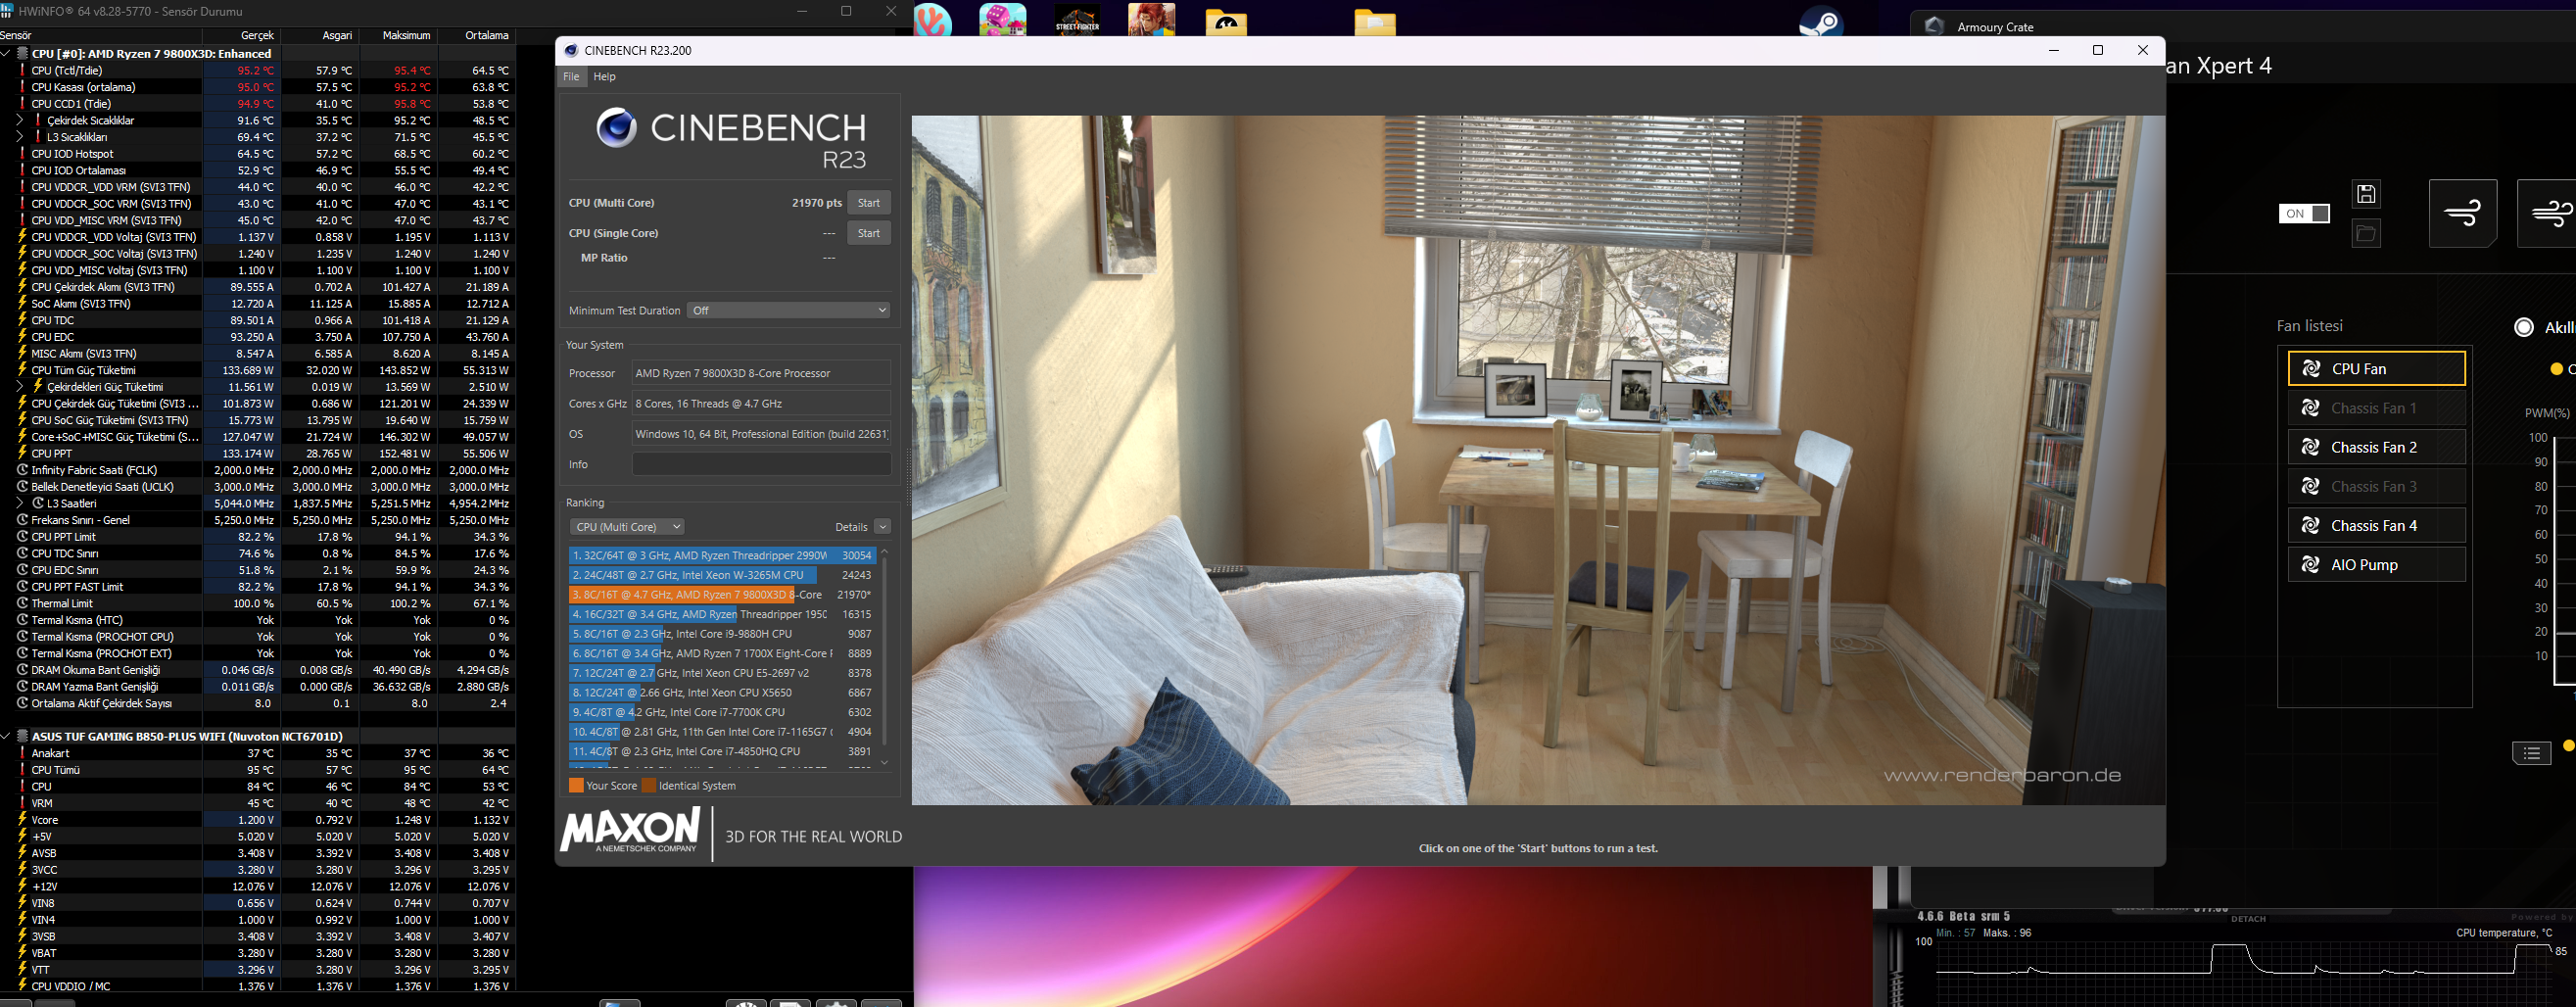Screen dimensions: 2576x1007
Task: Click the lightning icon beside CPU TDC
Action: (x=22, y=320)
